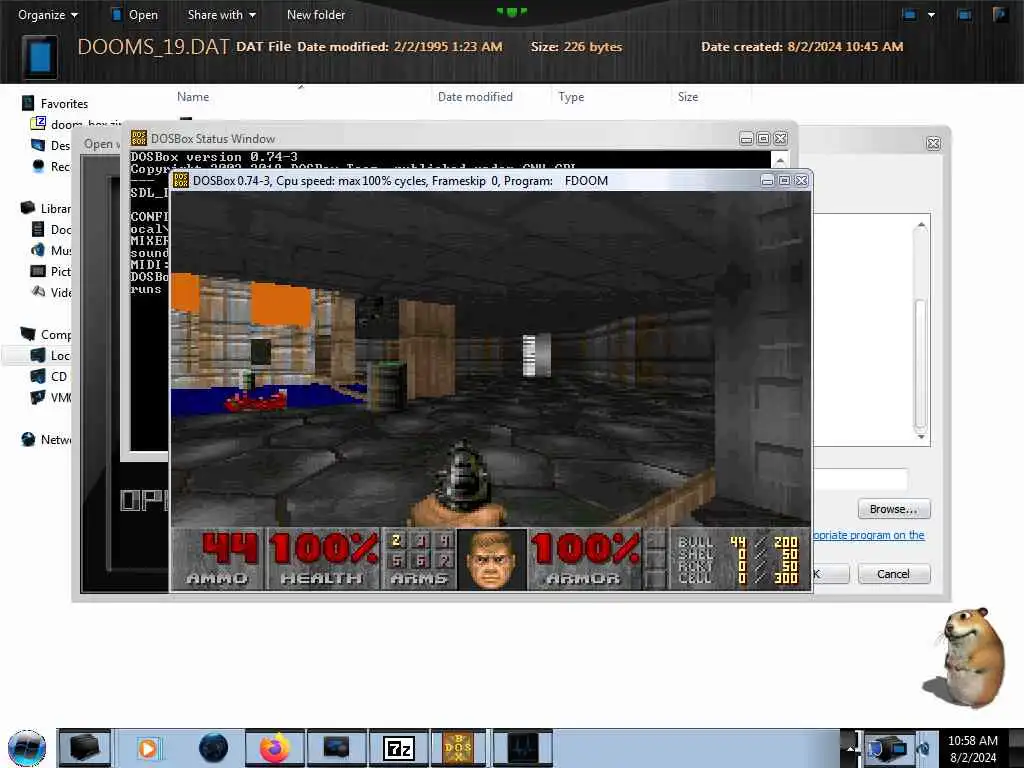Open the monitor graph taskbar icon
Screen dimensions: 1024x768
(x=522, y=748)
